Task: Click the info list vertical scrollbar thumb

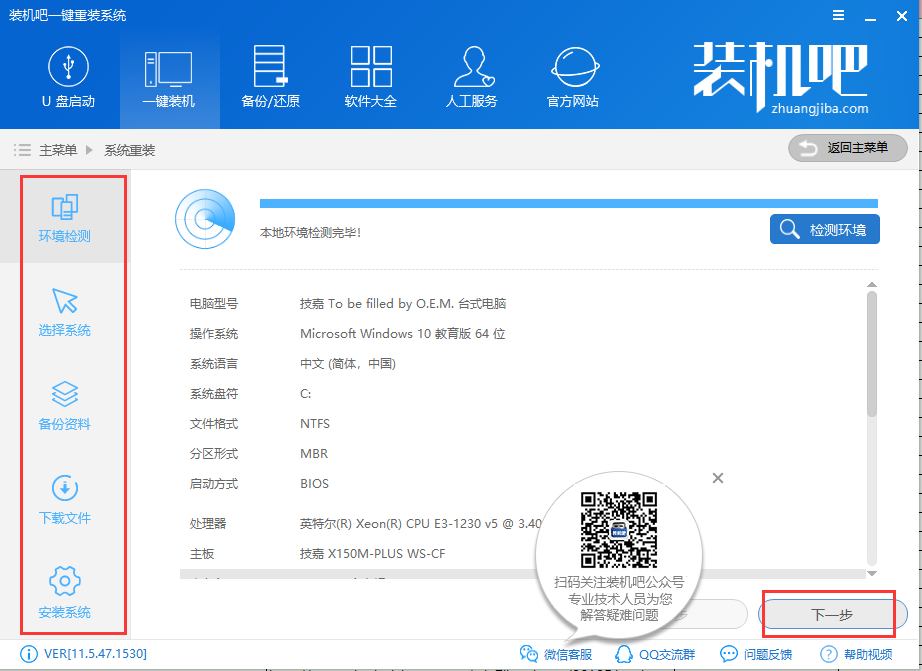Action: (872, 354)
